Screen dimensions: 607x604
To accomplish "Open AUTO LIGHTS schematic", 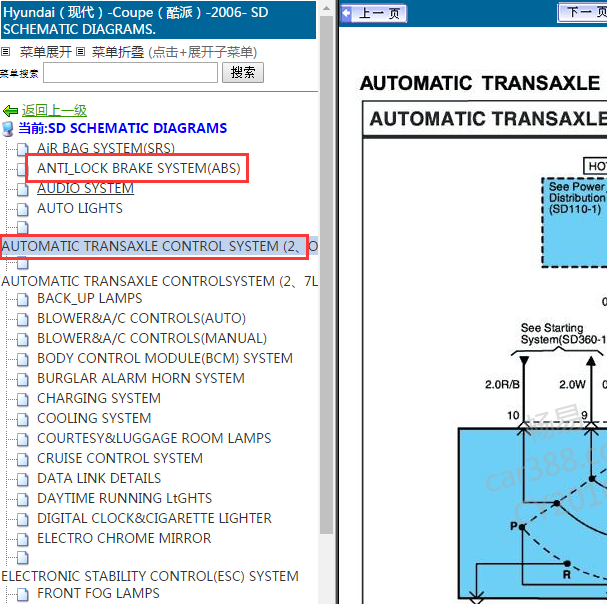I will pyautogui.click(x=80, y=208).
